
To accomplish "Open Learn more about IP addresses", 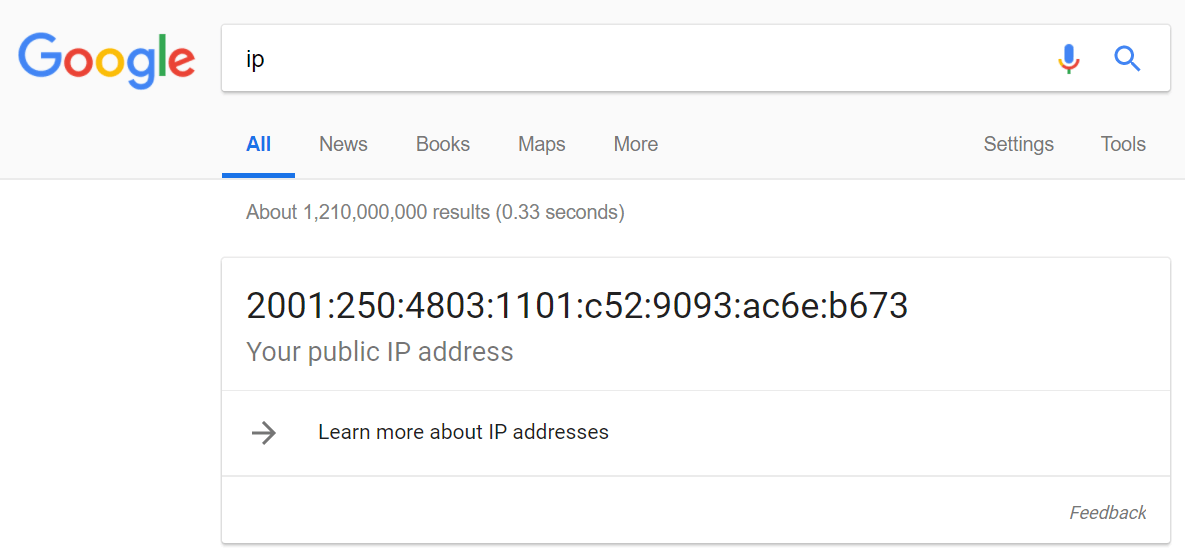I will tap(463, 432).
